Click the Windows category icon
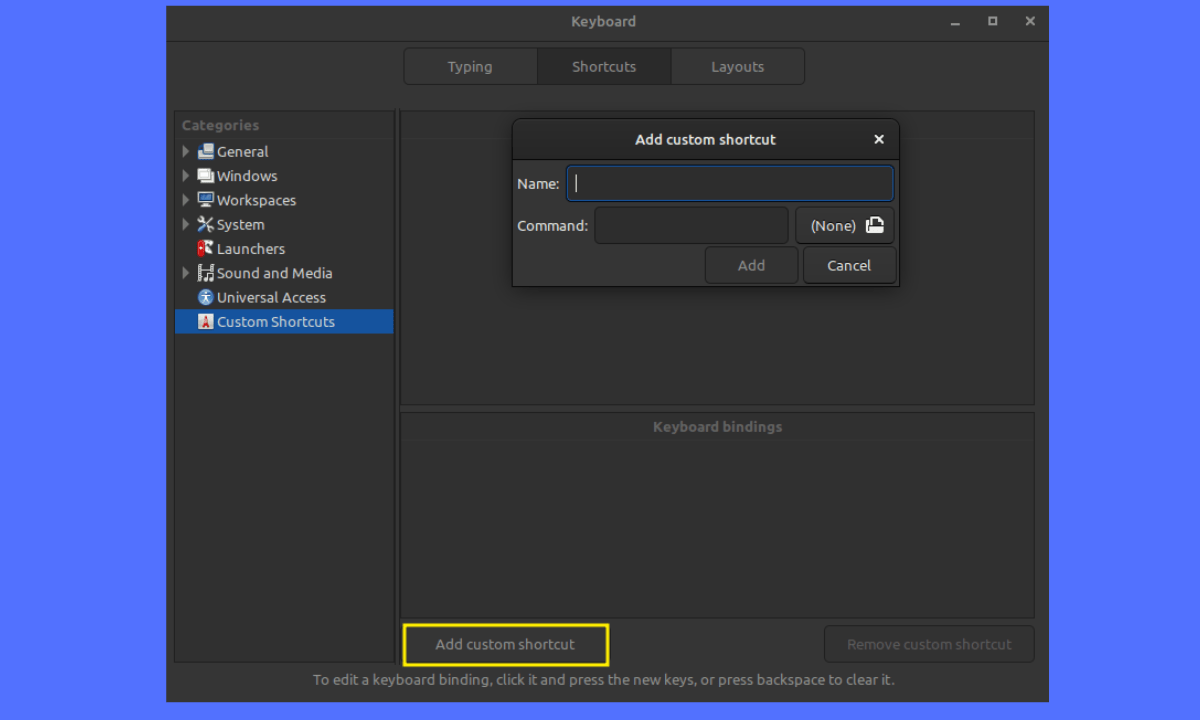 [x=206, y=176]
